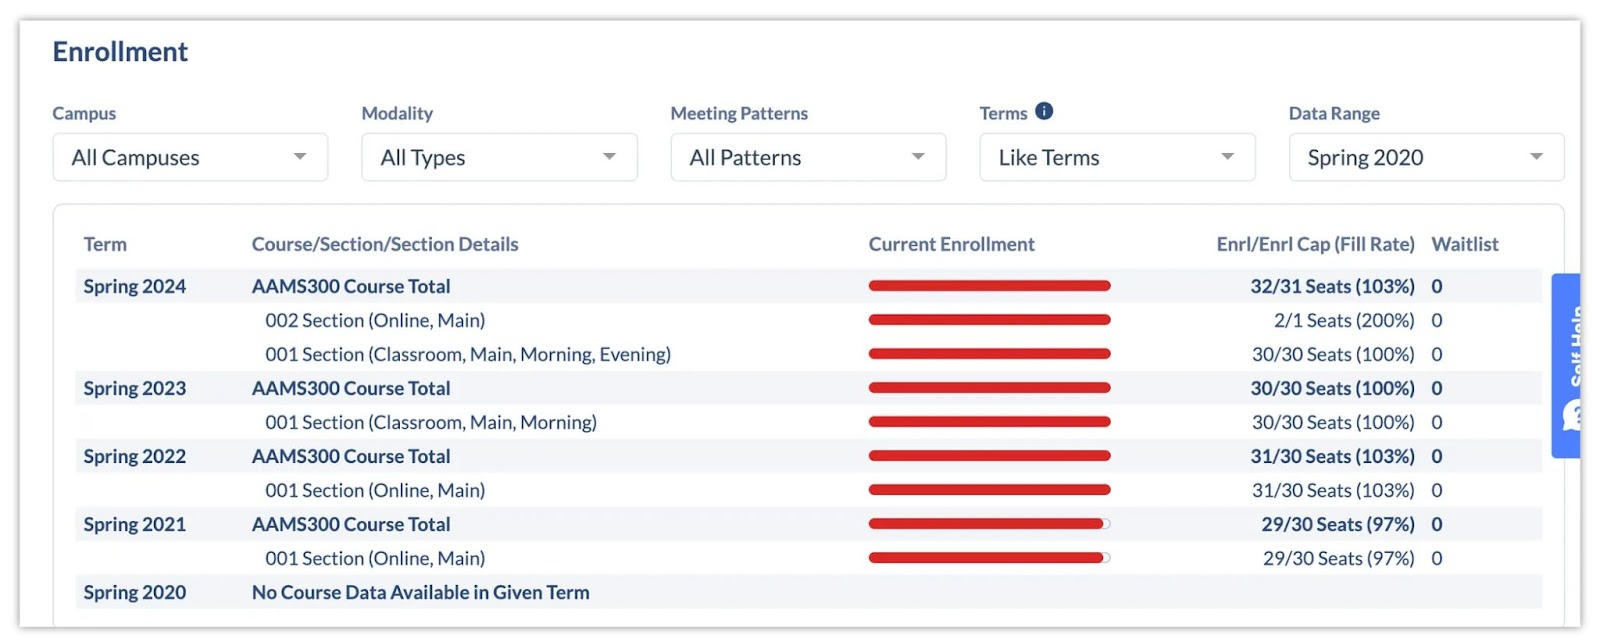Click 001 Section (Classroom, Main, Morning, Evening)
Viewport: 1600px width, 642px height.
coord(468,354)
